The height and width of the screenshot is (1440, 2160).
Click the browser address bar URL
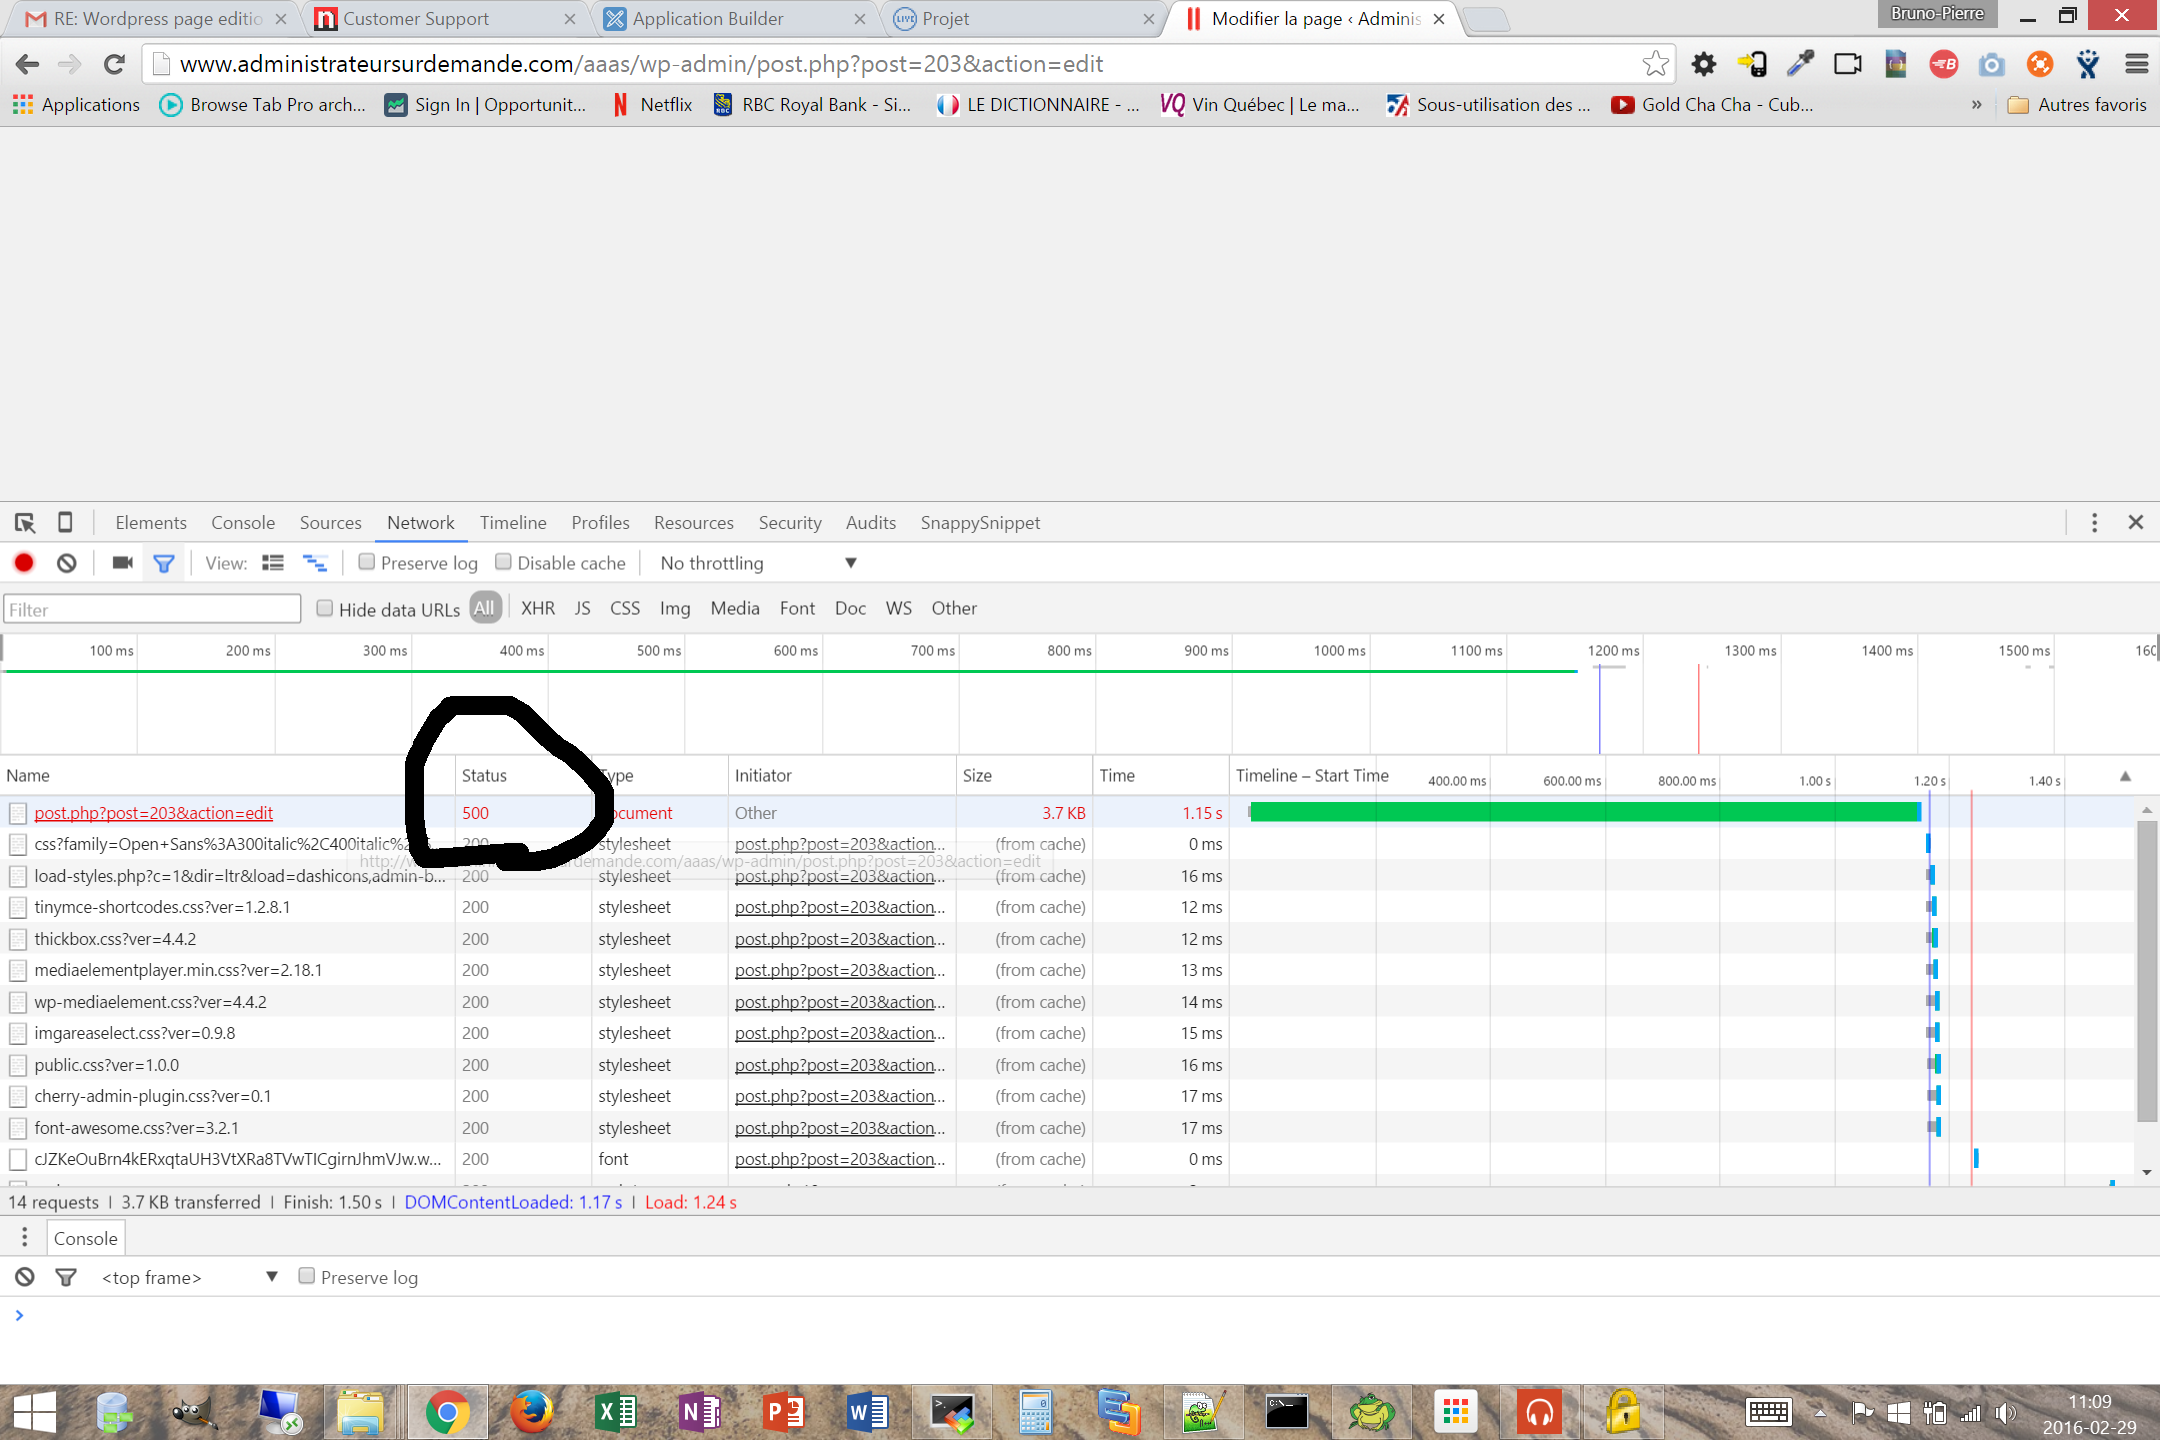641,64
